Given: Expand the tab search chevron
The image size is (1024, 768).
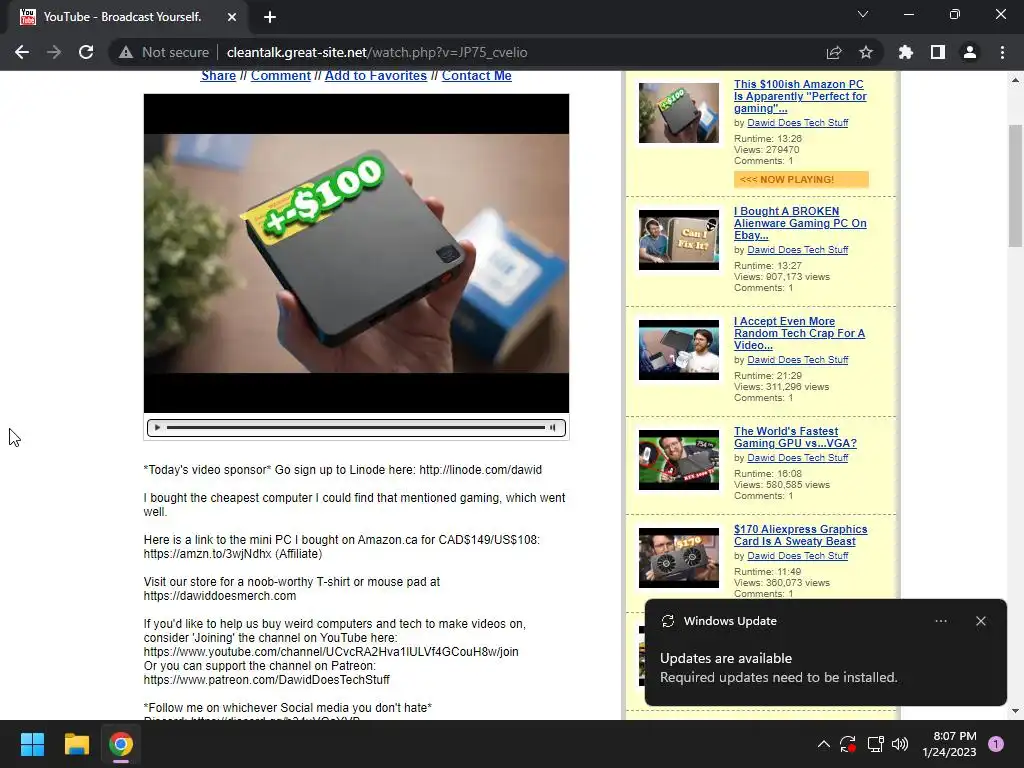Looking at the screenshot, I should [x=863, y=14].
